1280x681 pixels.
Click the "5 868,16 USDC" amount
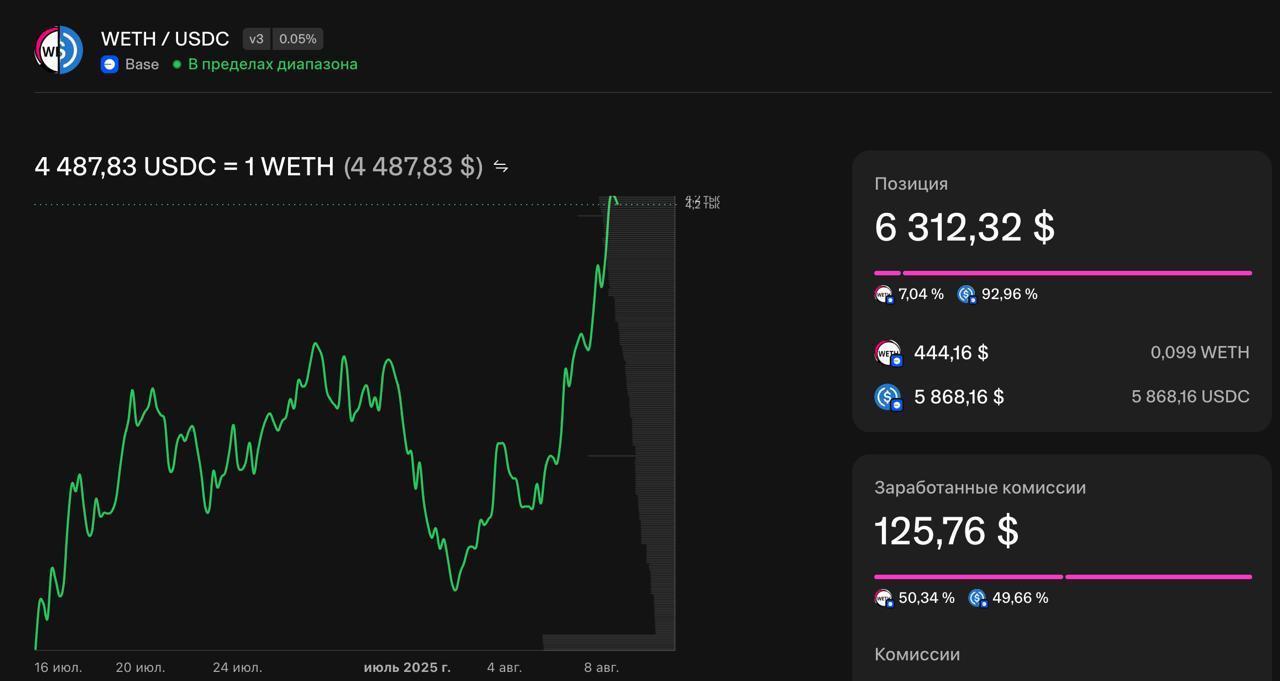click(1190, 397)
